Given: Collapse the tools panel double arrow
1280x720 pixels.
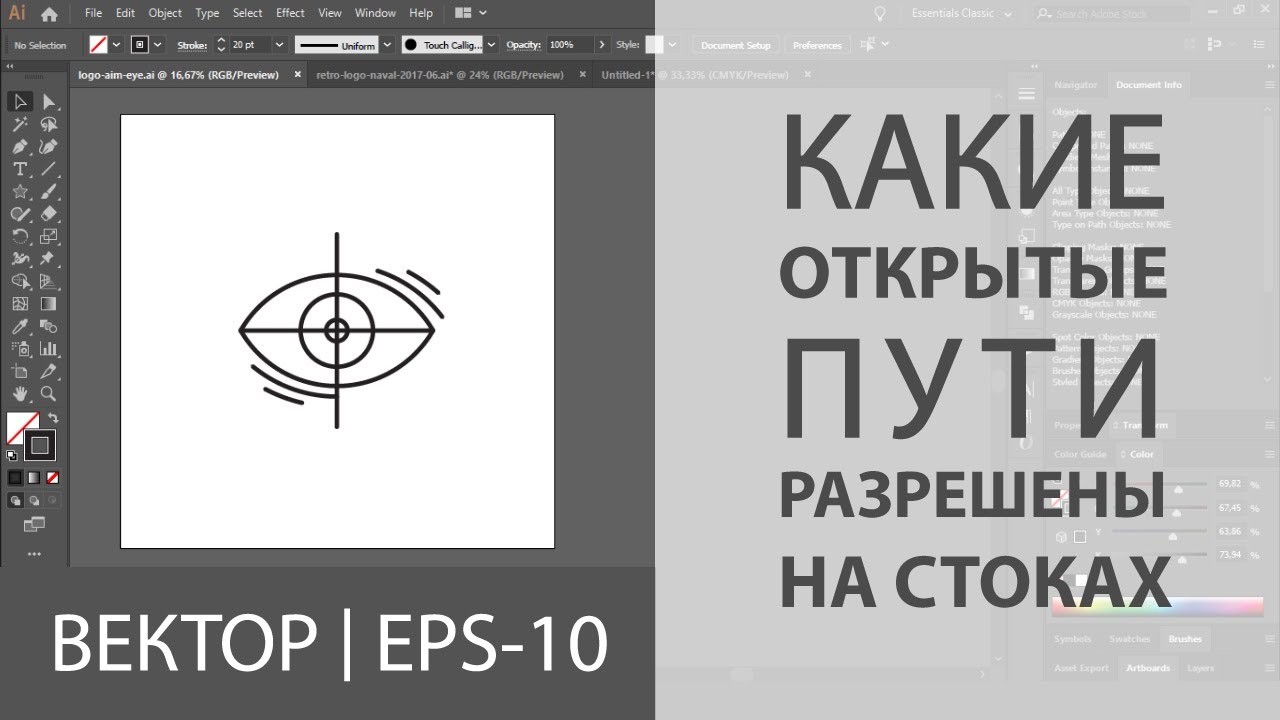Looking at the screenshot, I should coord(11,66).
